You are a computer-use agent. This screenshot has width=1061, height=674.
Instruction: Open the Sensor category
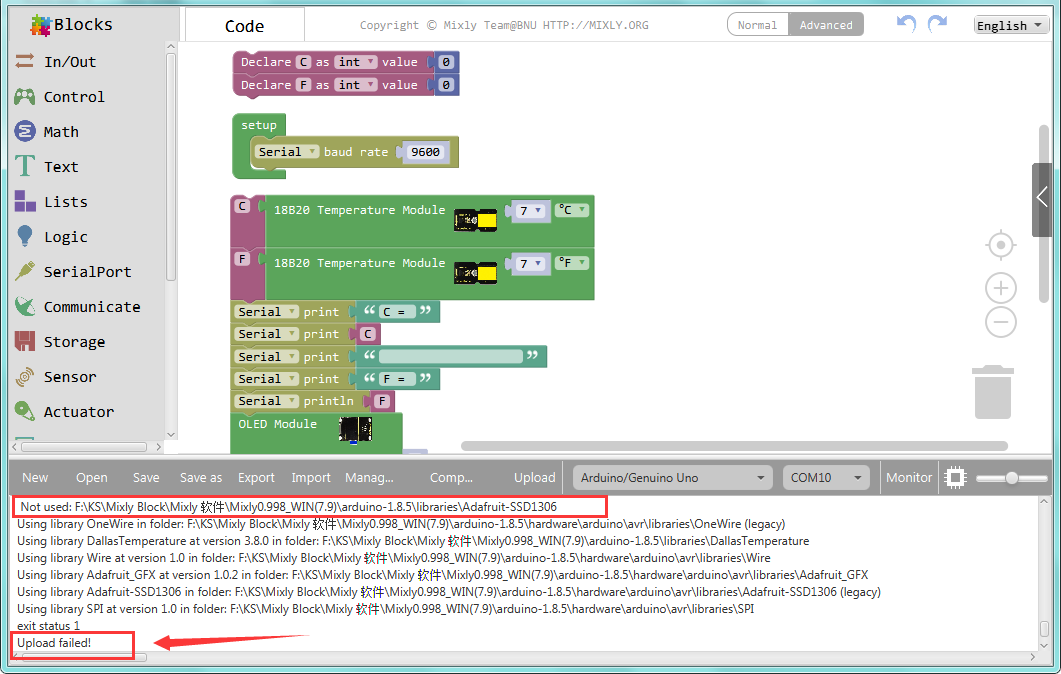click(x=55, y=377)
